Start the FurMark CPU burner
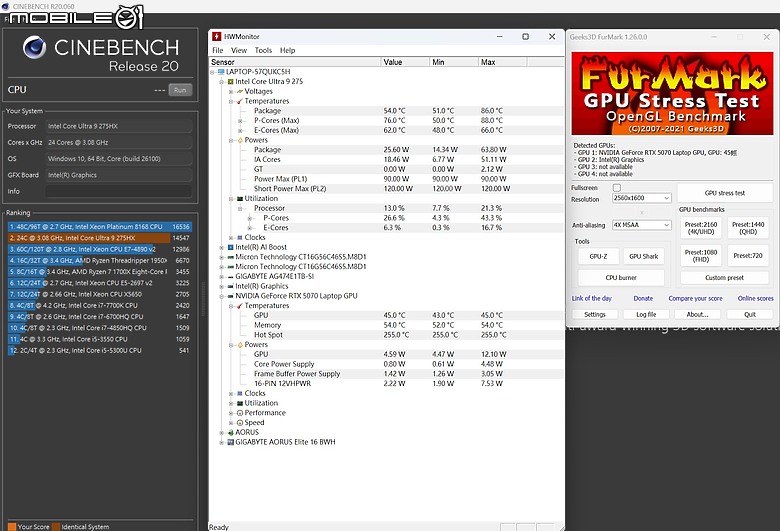Viewport: 780px width, 531px height. [x=621, y=278]
